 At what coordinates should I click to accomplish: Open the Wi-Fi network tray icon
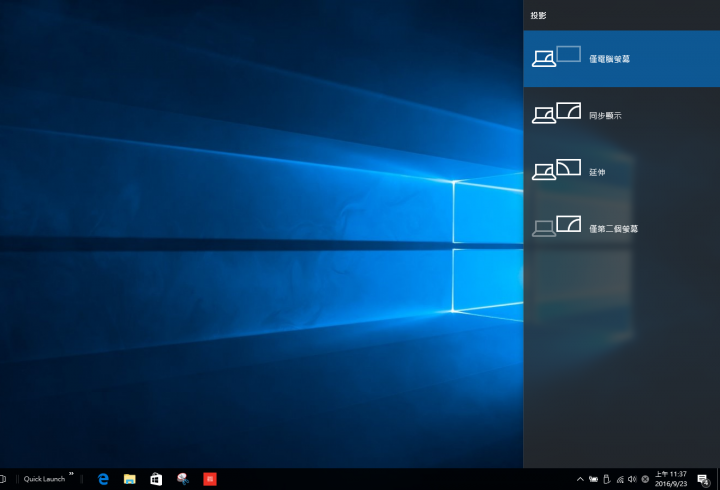tap(620, 479)
